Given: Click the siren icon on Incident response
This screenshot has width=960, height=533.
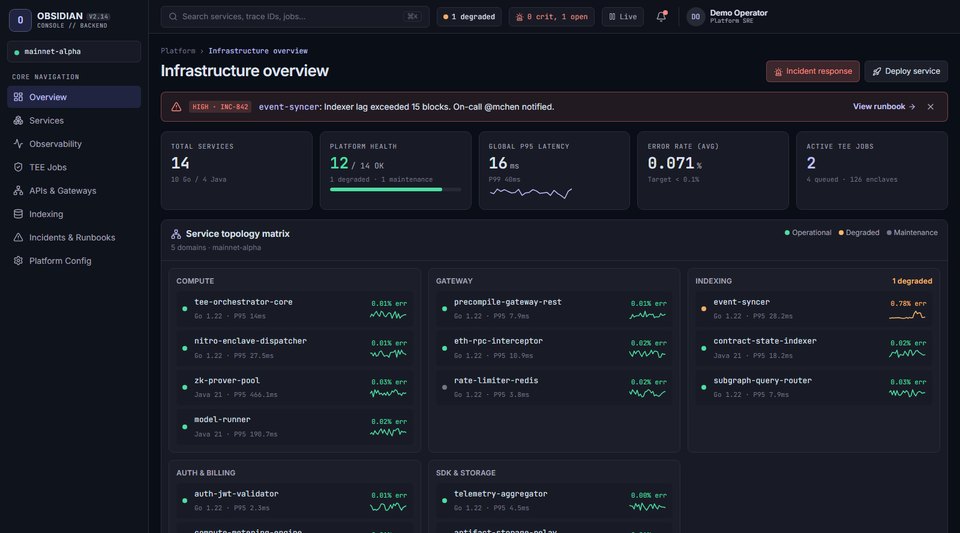Looking at the screenshot, I should coord(778,72).
